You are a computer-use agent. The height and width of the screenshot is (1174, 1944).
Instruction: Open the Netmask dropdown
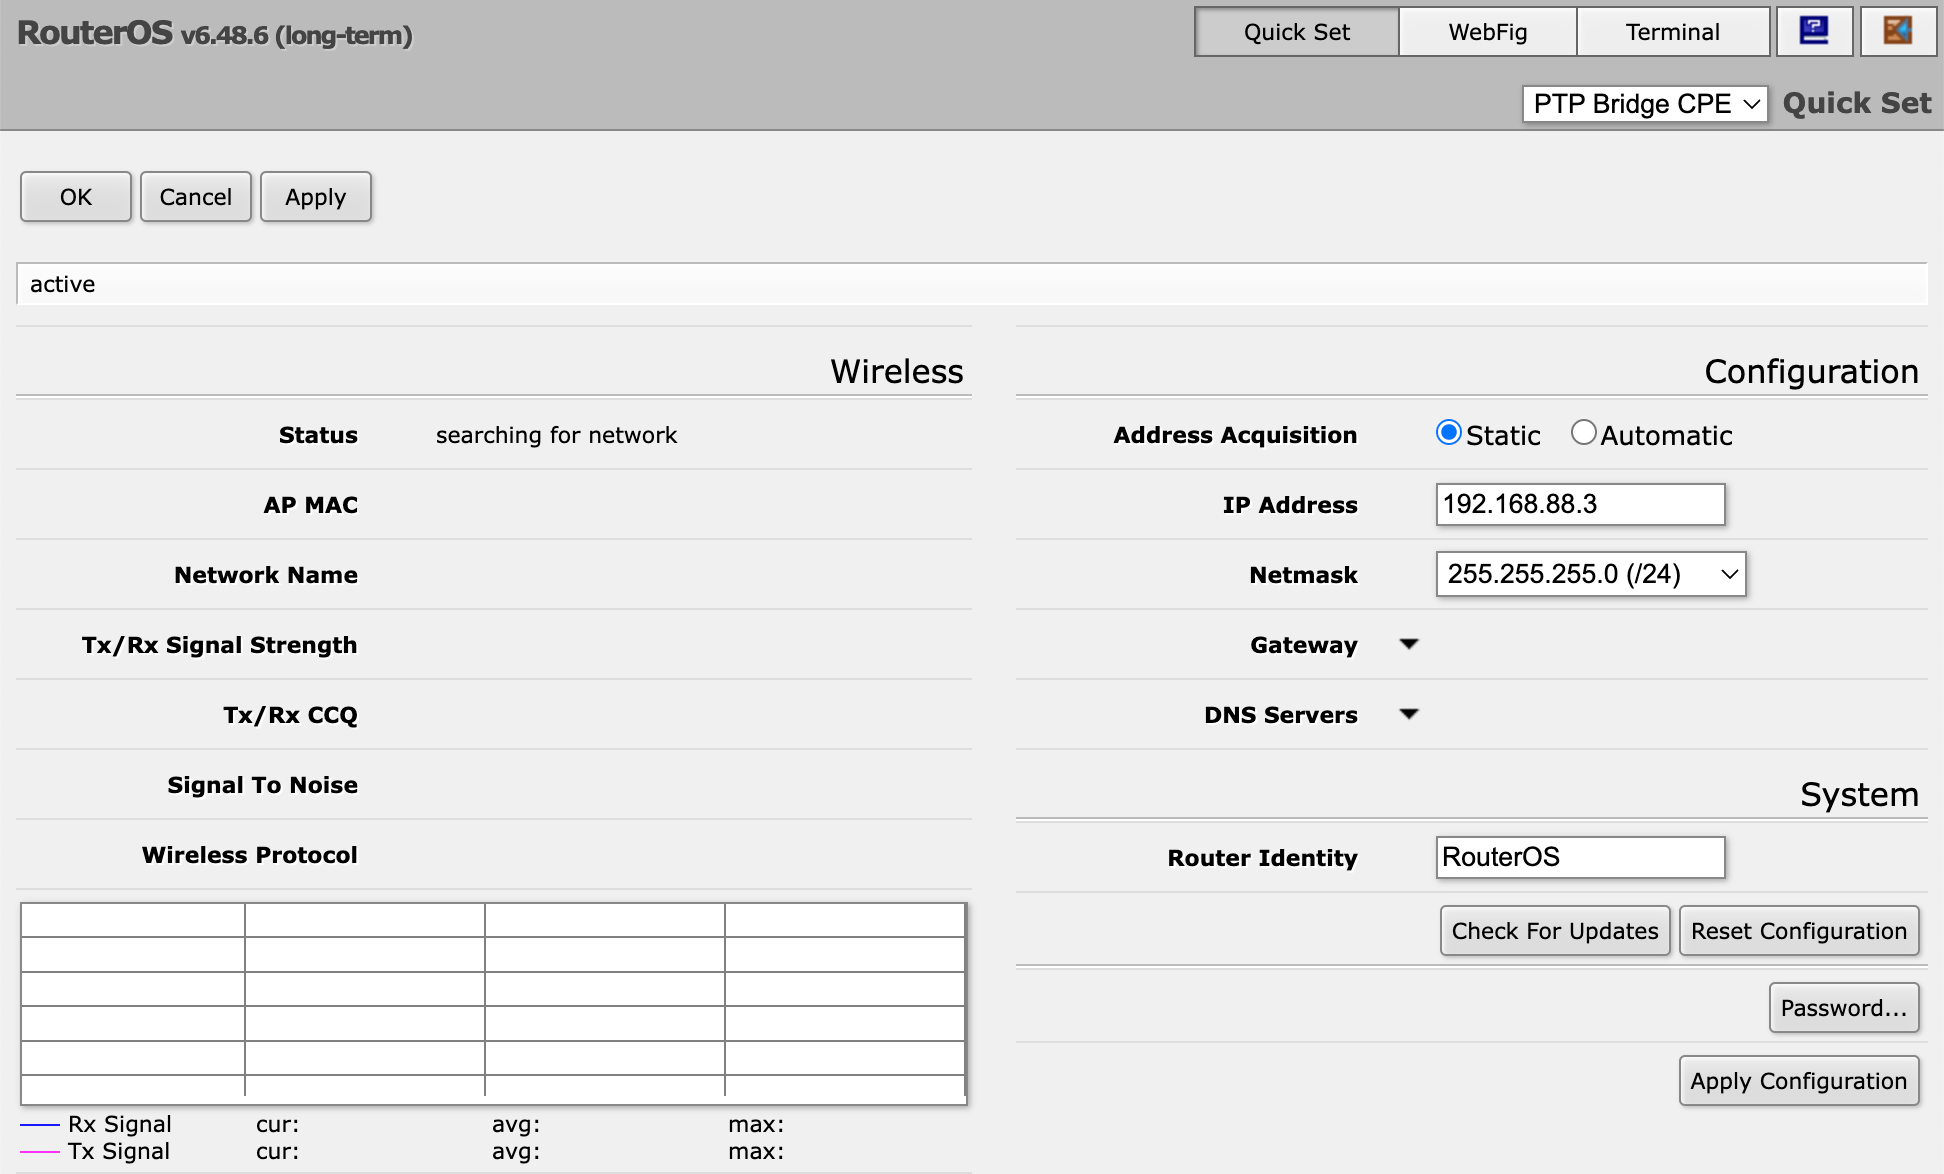pyautogui.click(x=1590, y=574)
